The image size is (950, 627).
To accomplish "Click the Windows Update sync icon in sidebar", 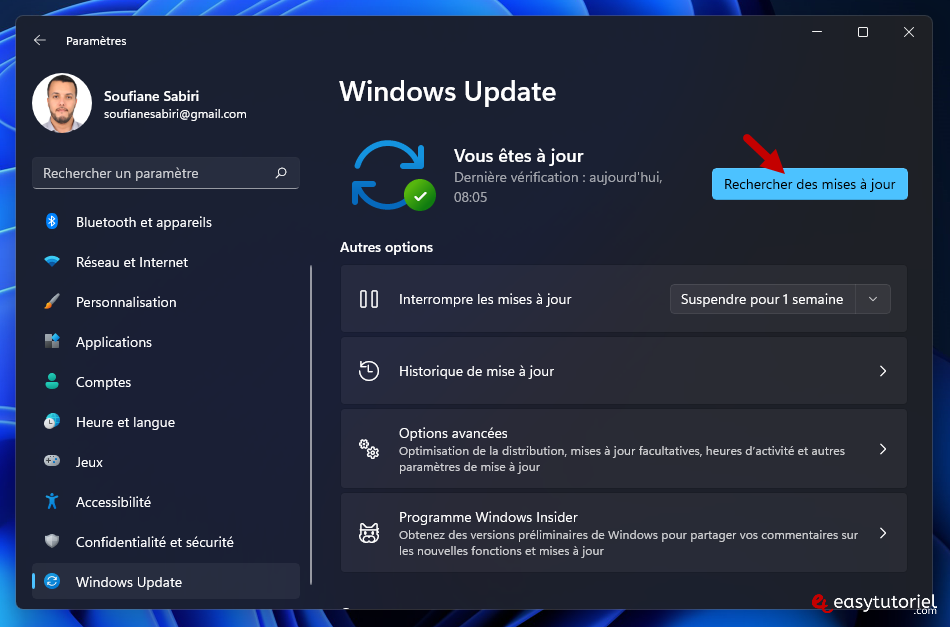I will 52,582.
